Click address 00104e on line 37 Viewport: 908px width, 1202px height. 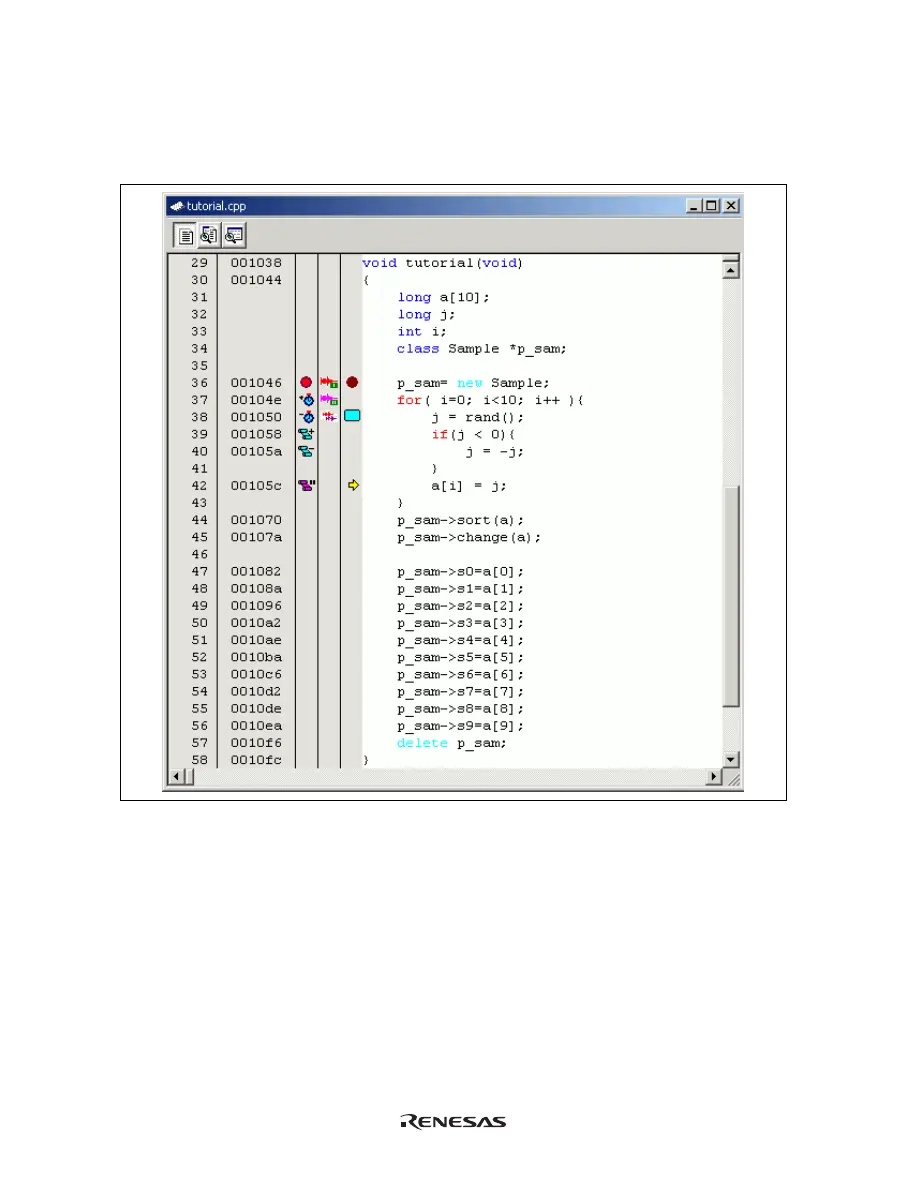coord(256,400)
